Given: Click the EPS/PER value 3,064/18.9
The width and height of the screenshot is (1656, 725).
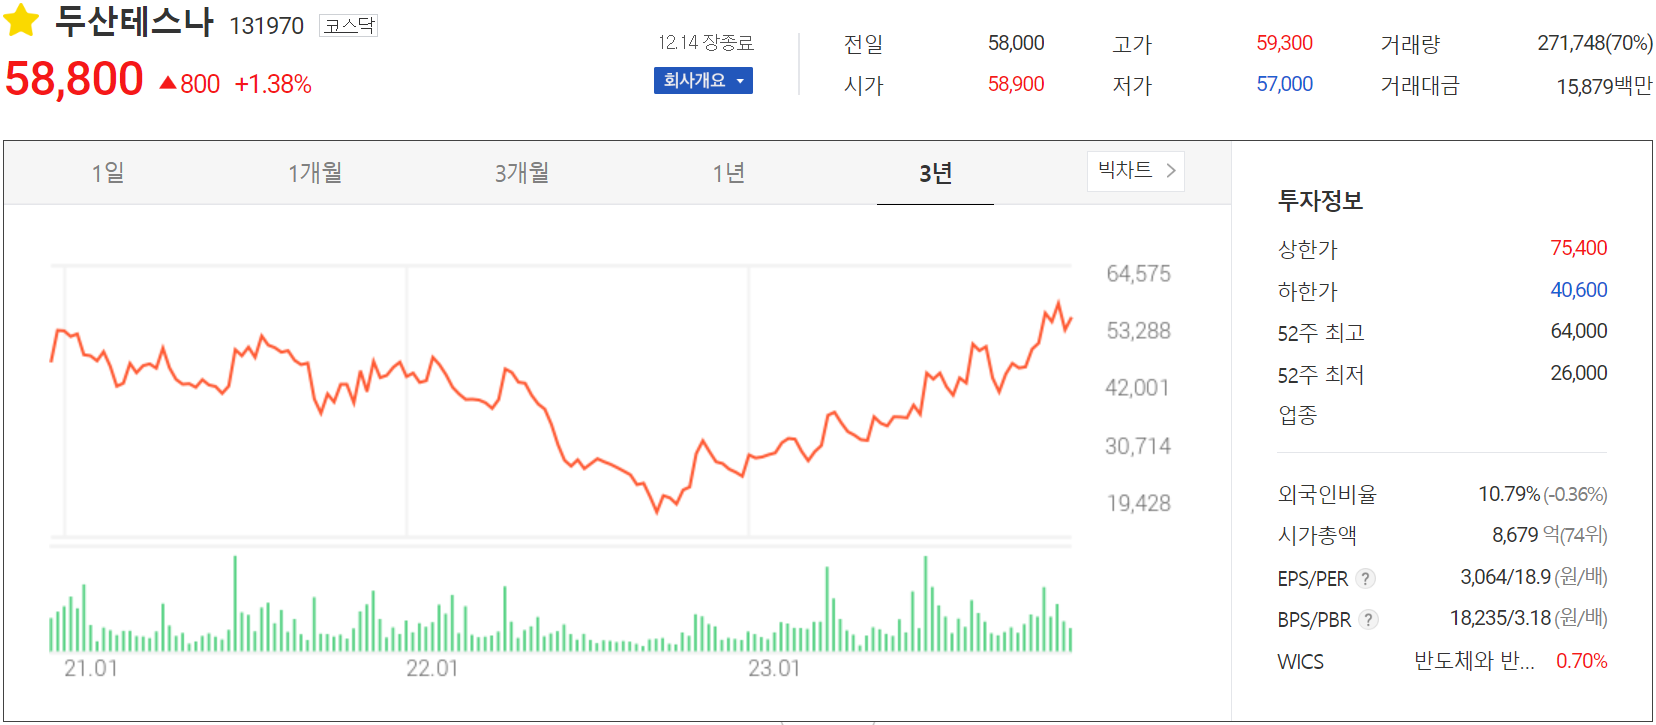Looking at the screenshot, I should pos(1505,577).
